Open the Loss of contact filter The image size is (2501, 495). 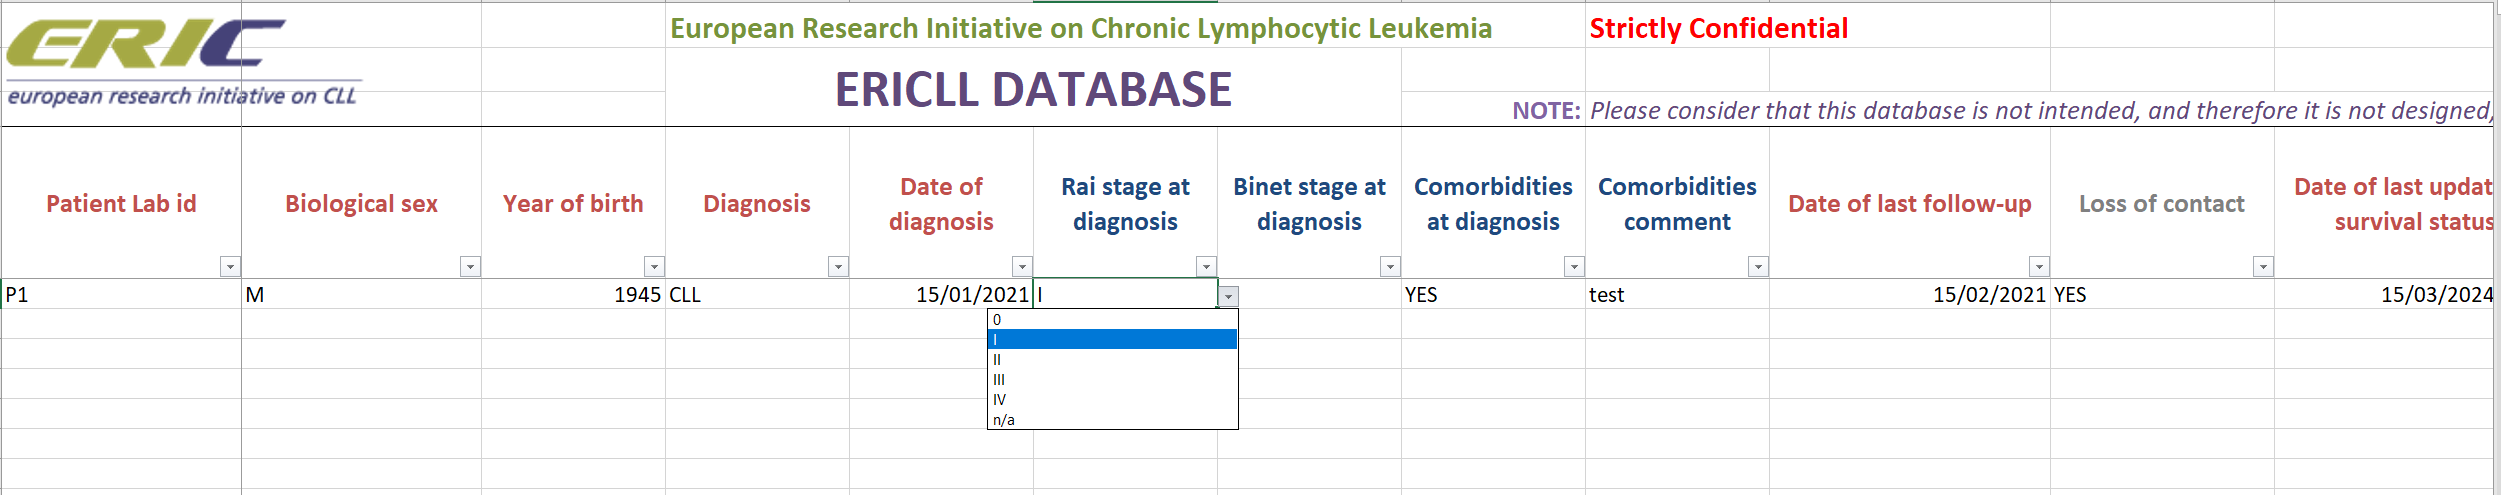(x=2263, y=267)
